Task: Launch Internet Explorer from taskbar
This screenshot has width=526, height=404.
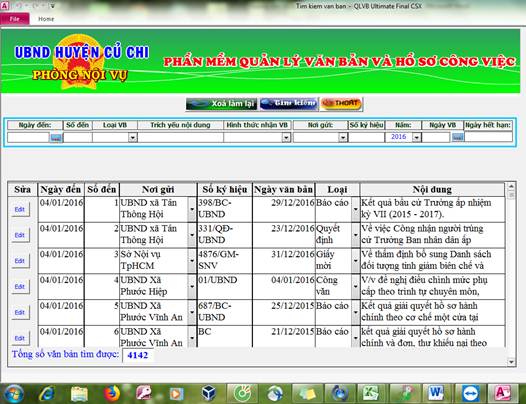Action: [x=46, y=394]
